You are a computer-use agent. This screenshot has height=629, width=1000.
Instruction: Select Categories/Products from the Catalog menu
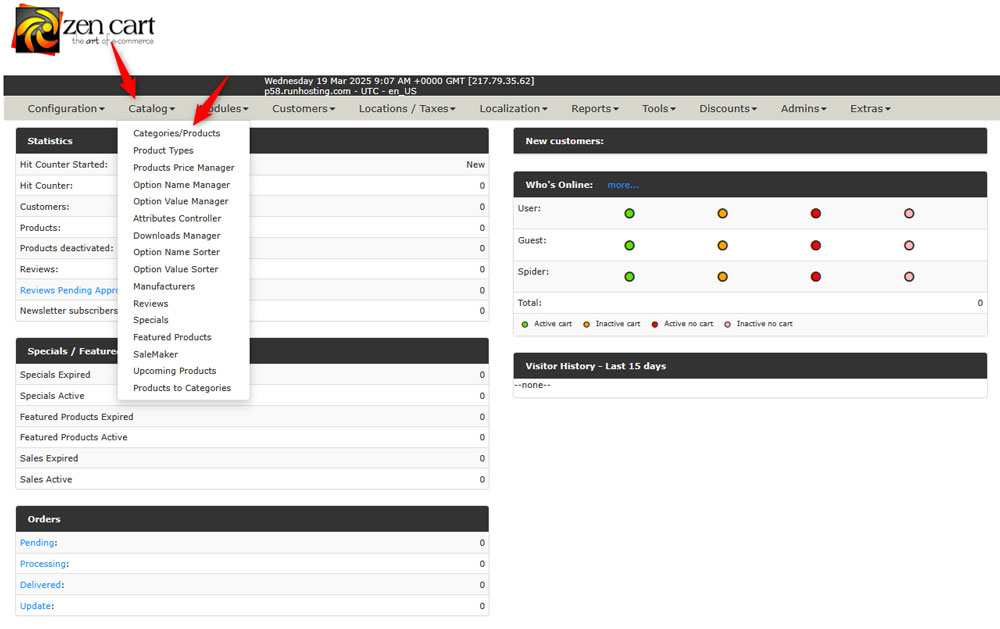[177, 133]
